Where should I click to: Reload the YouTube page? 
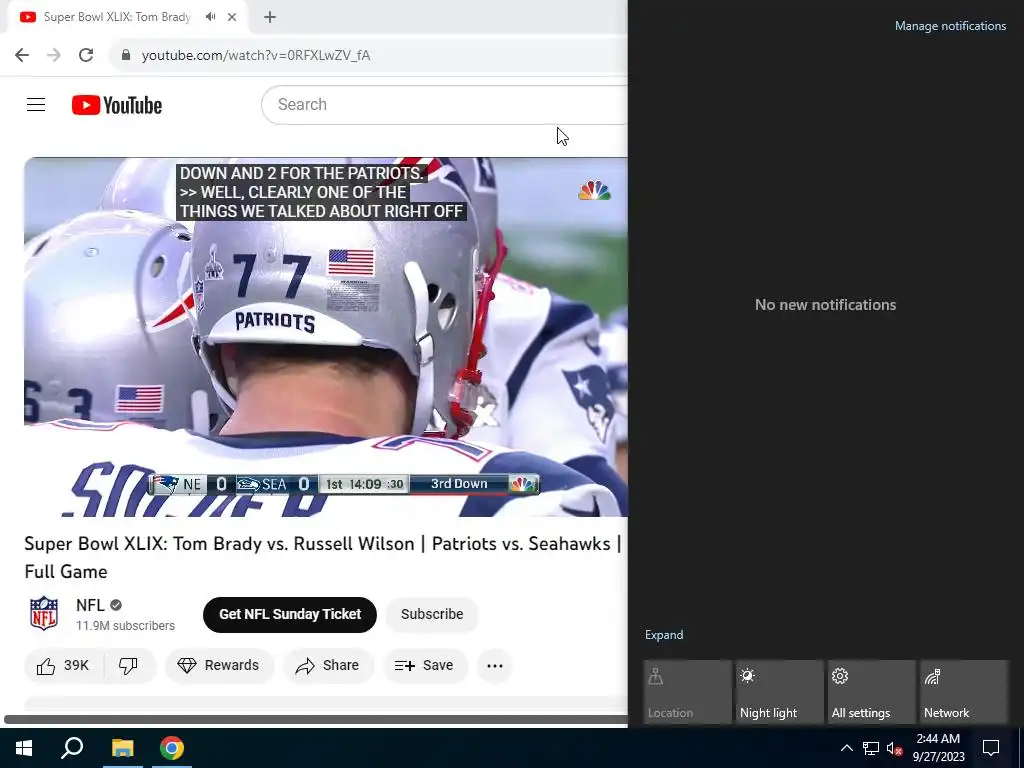[86, 55]
